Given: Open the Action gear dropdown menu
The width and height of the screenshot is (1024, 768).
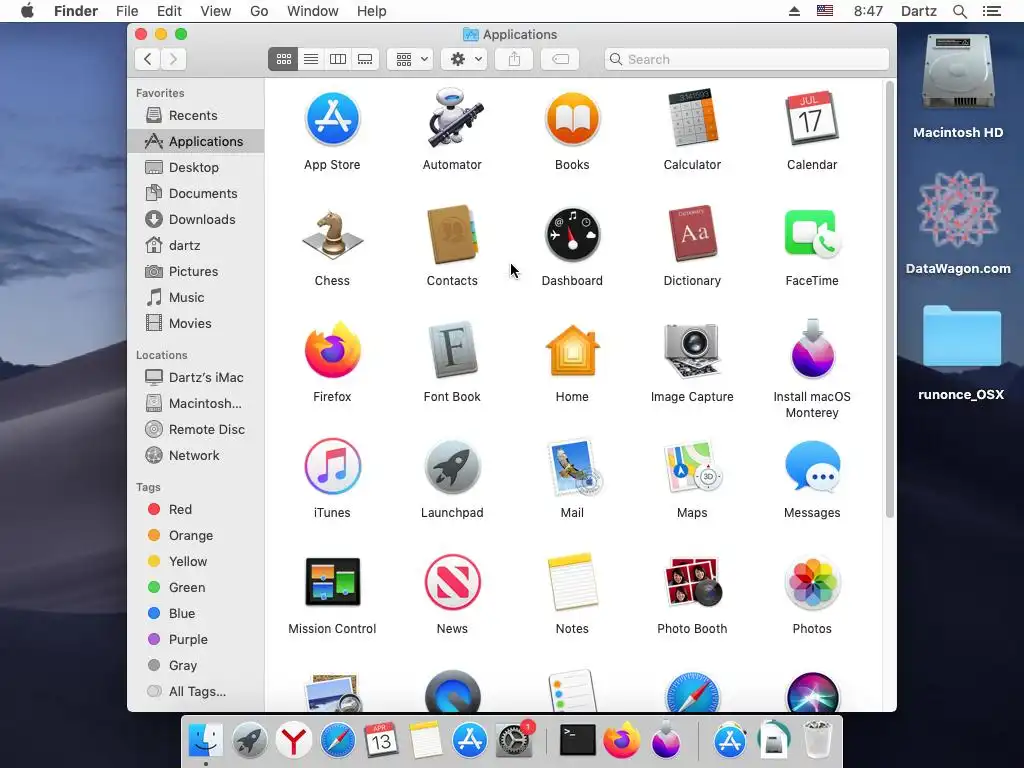Looking at the screenshot, I should click(x=464, y=59).
